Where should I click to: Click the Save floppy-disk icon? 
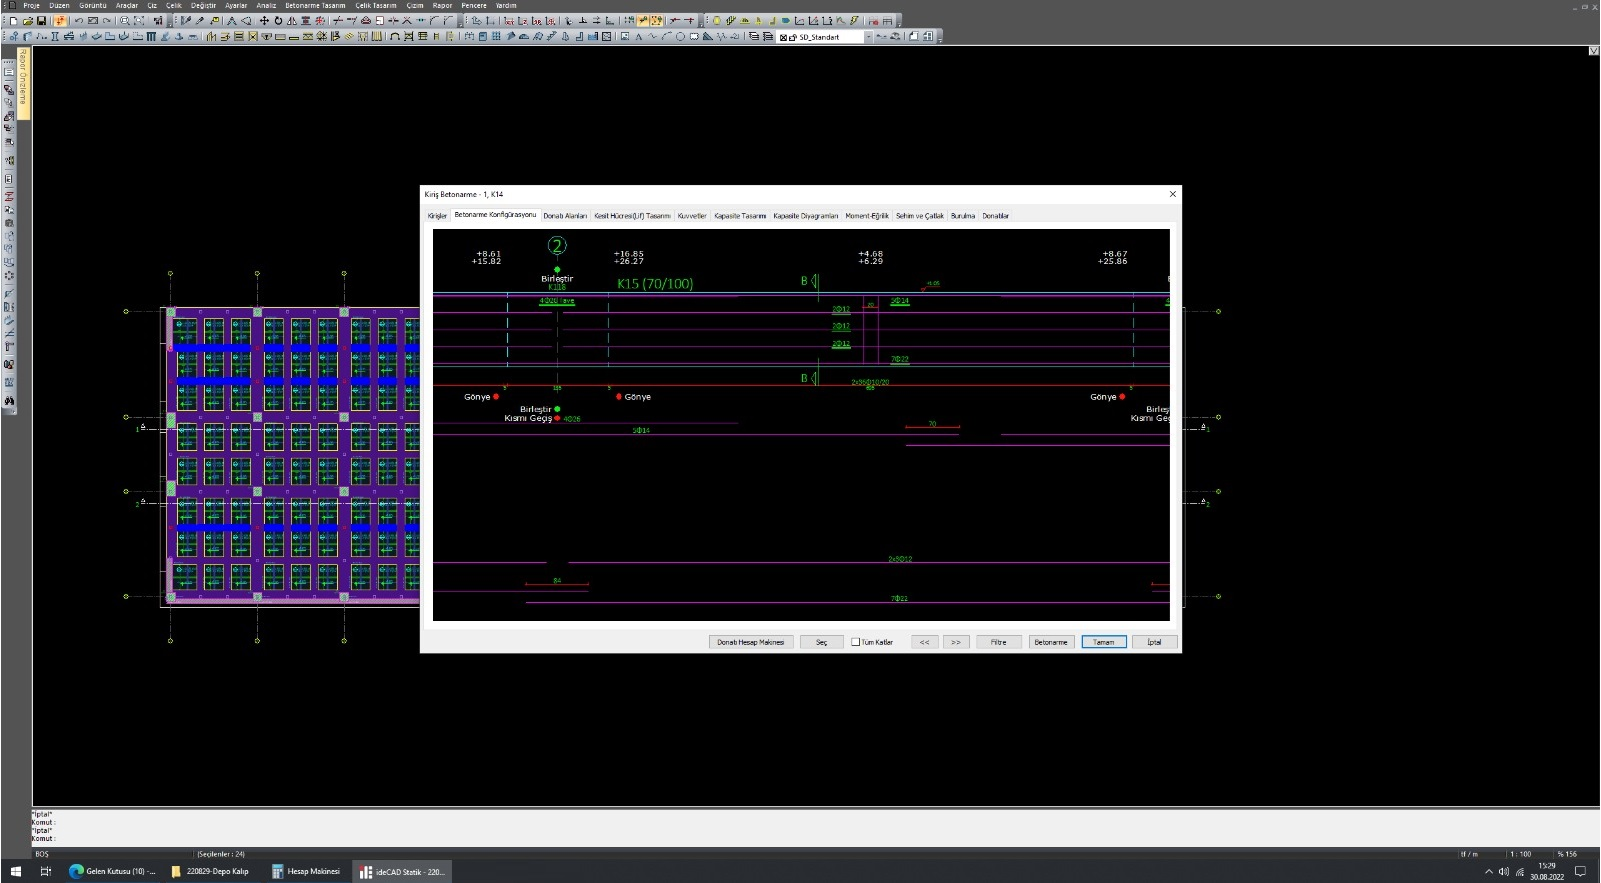(41, 21)
